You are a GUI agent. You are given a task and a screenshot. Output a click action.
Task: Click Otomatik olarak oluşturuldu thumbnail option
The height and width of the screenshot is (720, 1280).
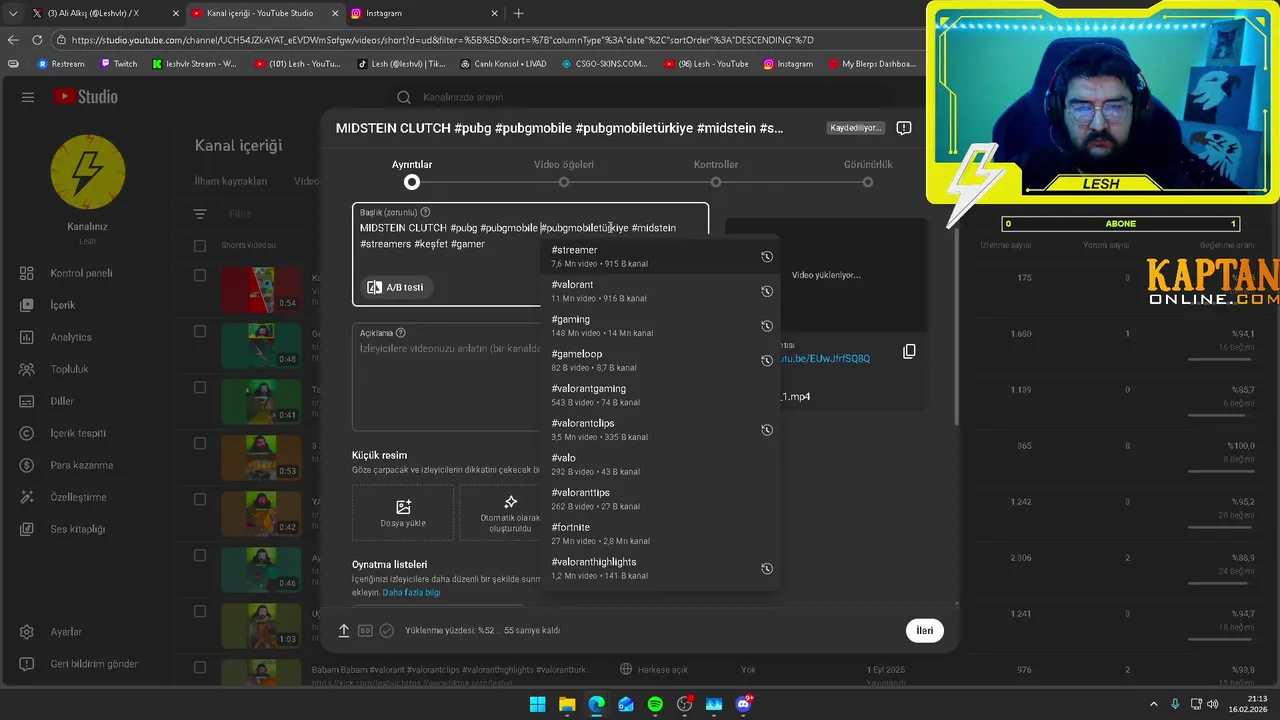point(510,513)
